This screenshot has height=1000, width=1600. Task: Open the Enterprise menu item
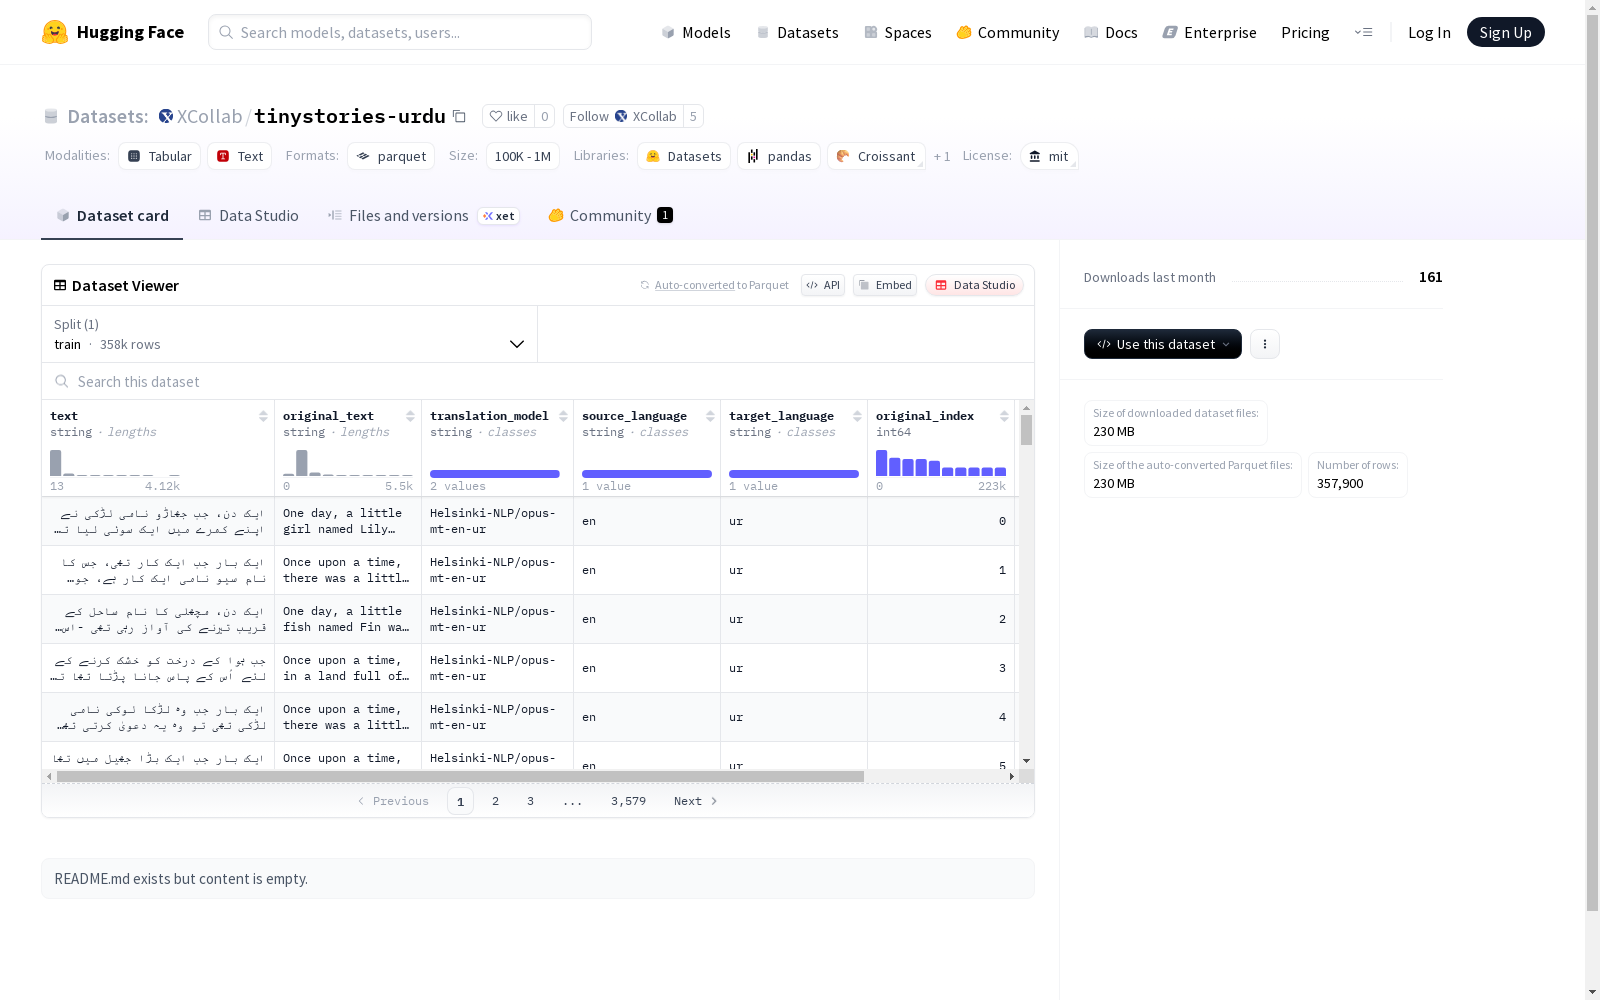[x=1210, y=32]
